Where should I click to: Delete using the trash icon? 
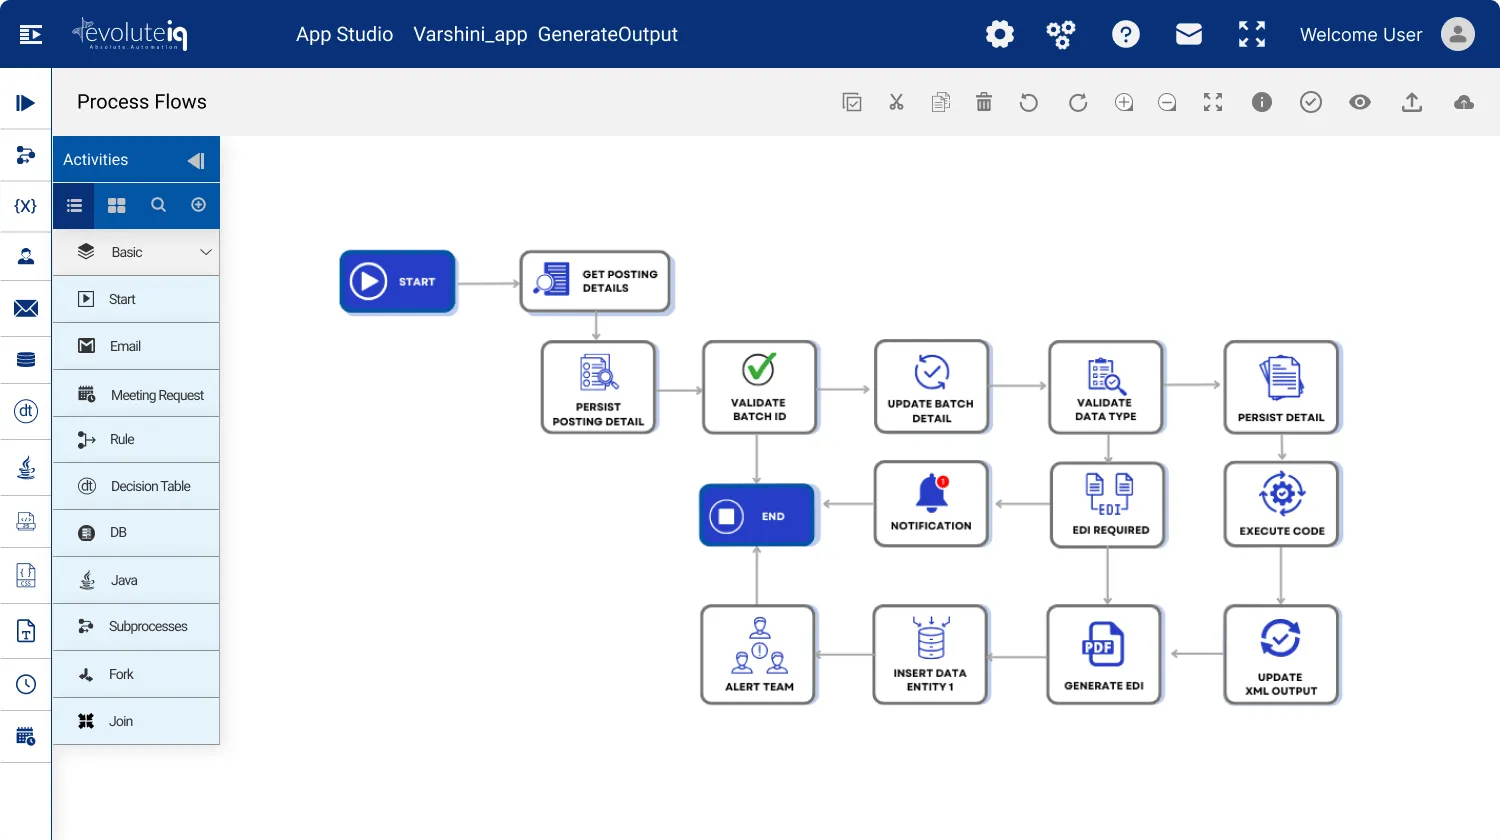tap(984, 101)
